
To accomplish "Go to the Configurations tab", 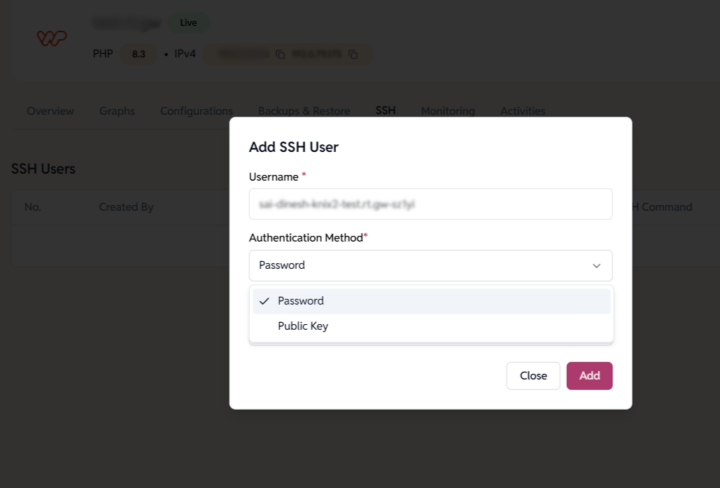I will [x=196, y=111].
